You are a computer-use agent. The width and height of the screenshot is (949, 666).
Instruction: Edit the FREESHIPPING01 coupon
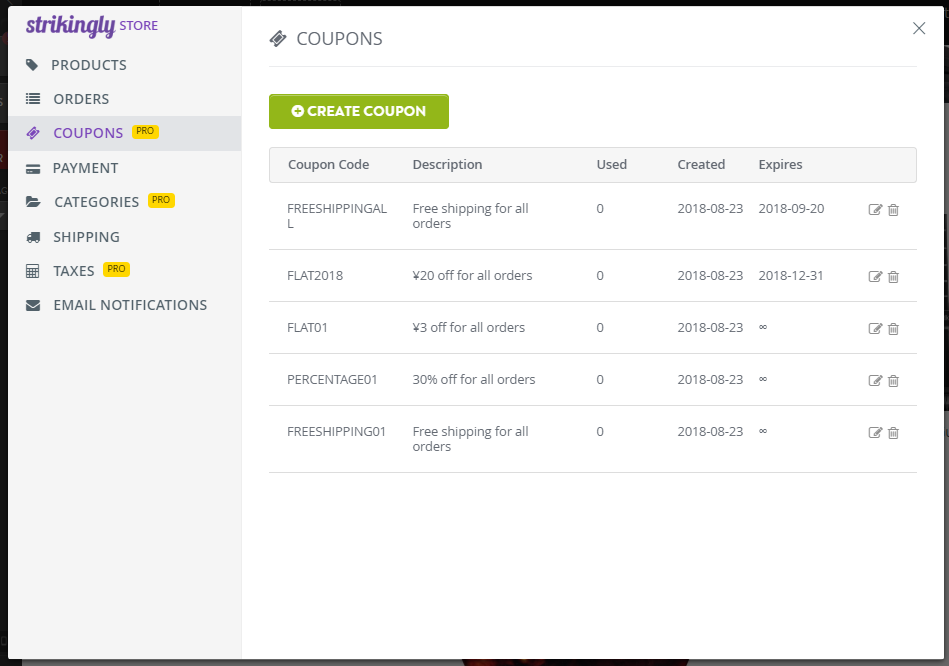tap(875, 432)
